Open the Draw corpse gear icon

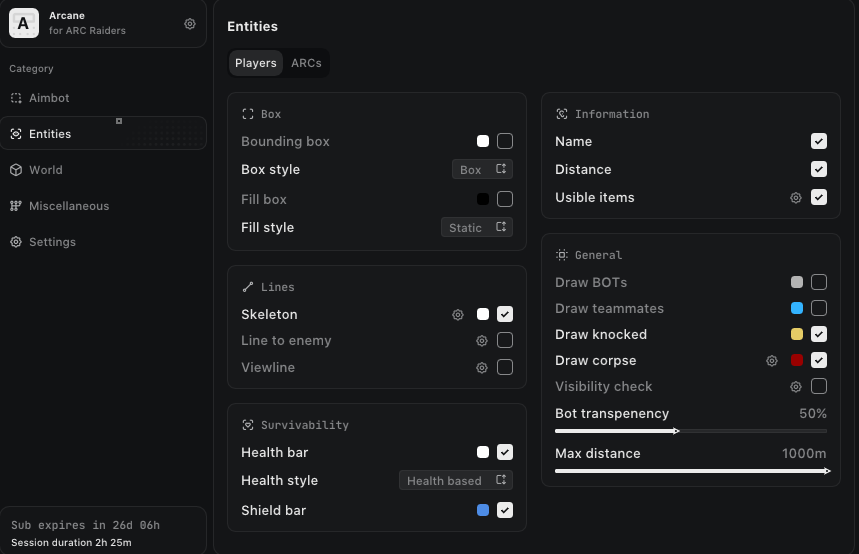[772, 361]
